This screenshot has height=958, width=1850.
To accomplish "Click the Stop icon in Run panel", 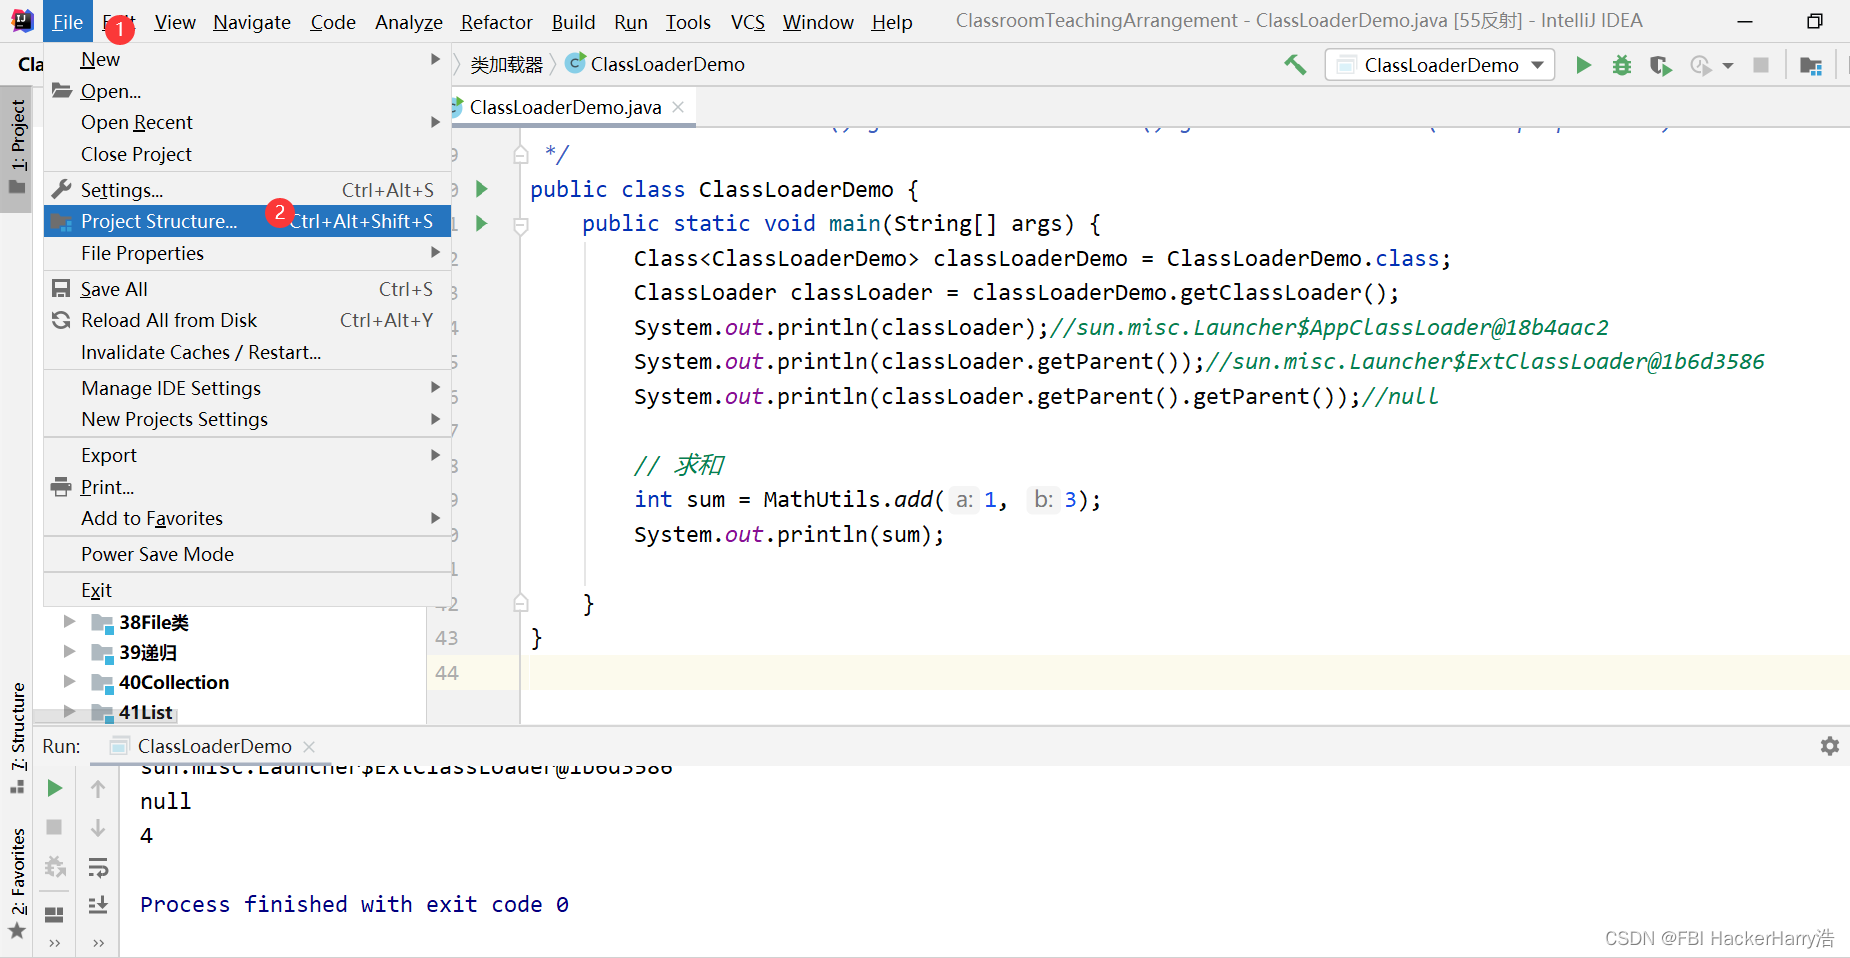I will click(55, 827).
